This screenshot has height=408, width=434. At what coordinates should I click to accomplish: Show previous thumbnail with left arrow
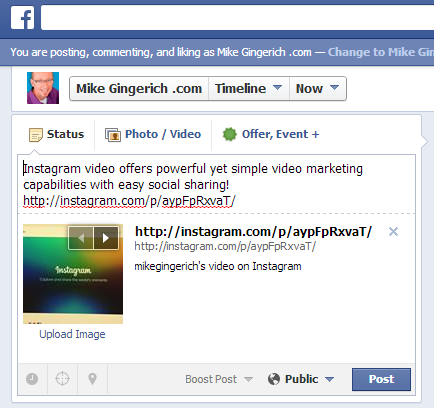tap(81, 238)
